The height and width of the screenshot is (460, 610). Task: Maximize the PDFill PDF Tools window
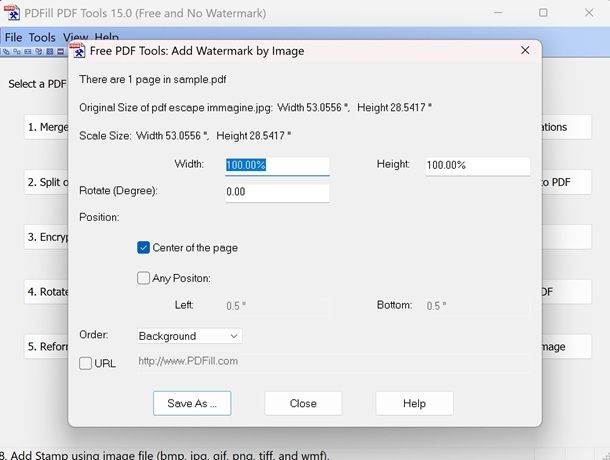pos(543,12)
